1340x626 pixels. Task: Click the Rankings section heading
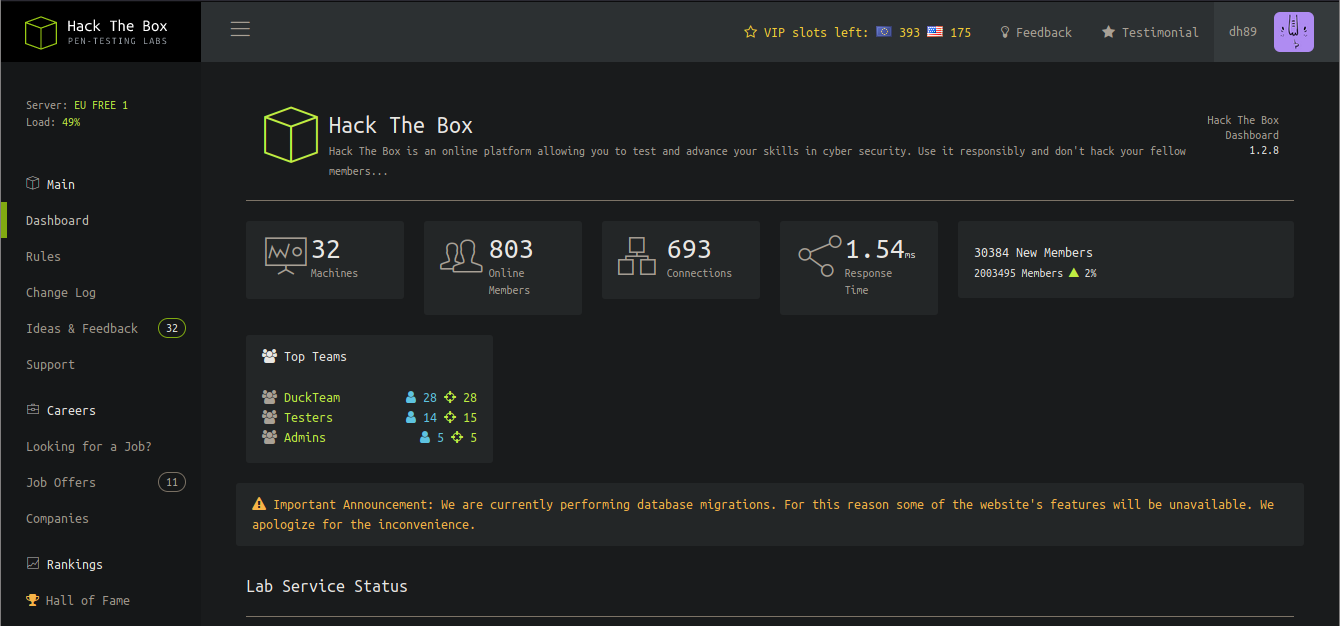pyautogui.click(x=75, y=564)
